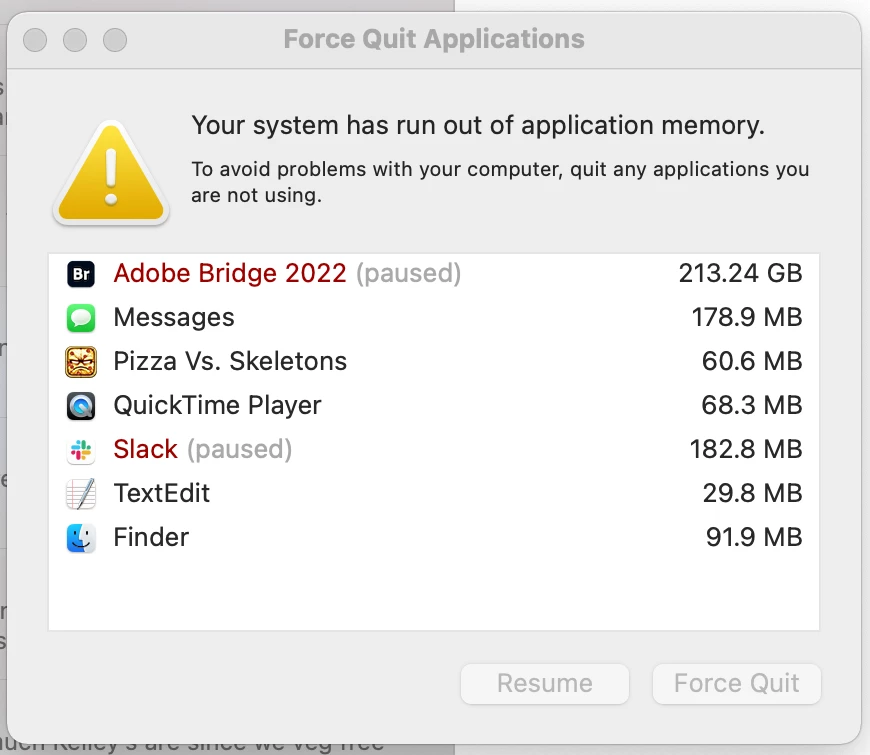Select TextEdit in the application list

coord(434,493)
